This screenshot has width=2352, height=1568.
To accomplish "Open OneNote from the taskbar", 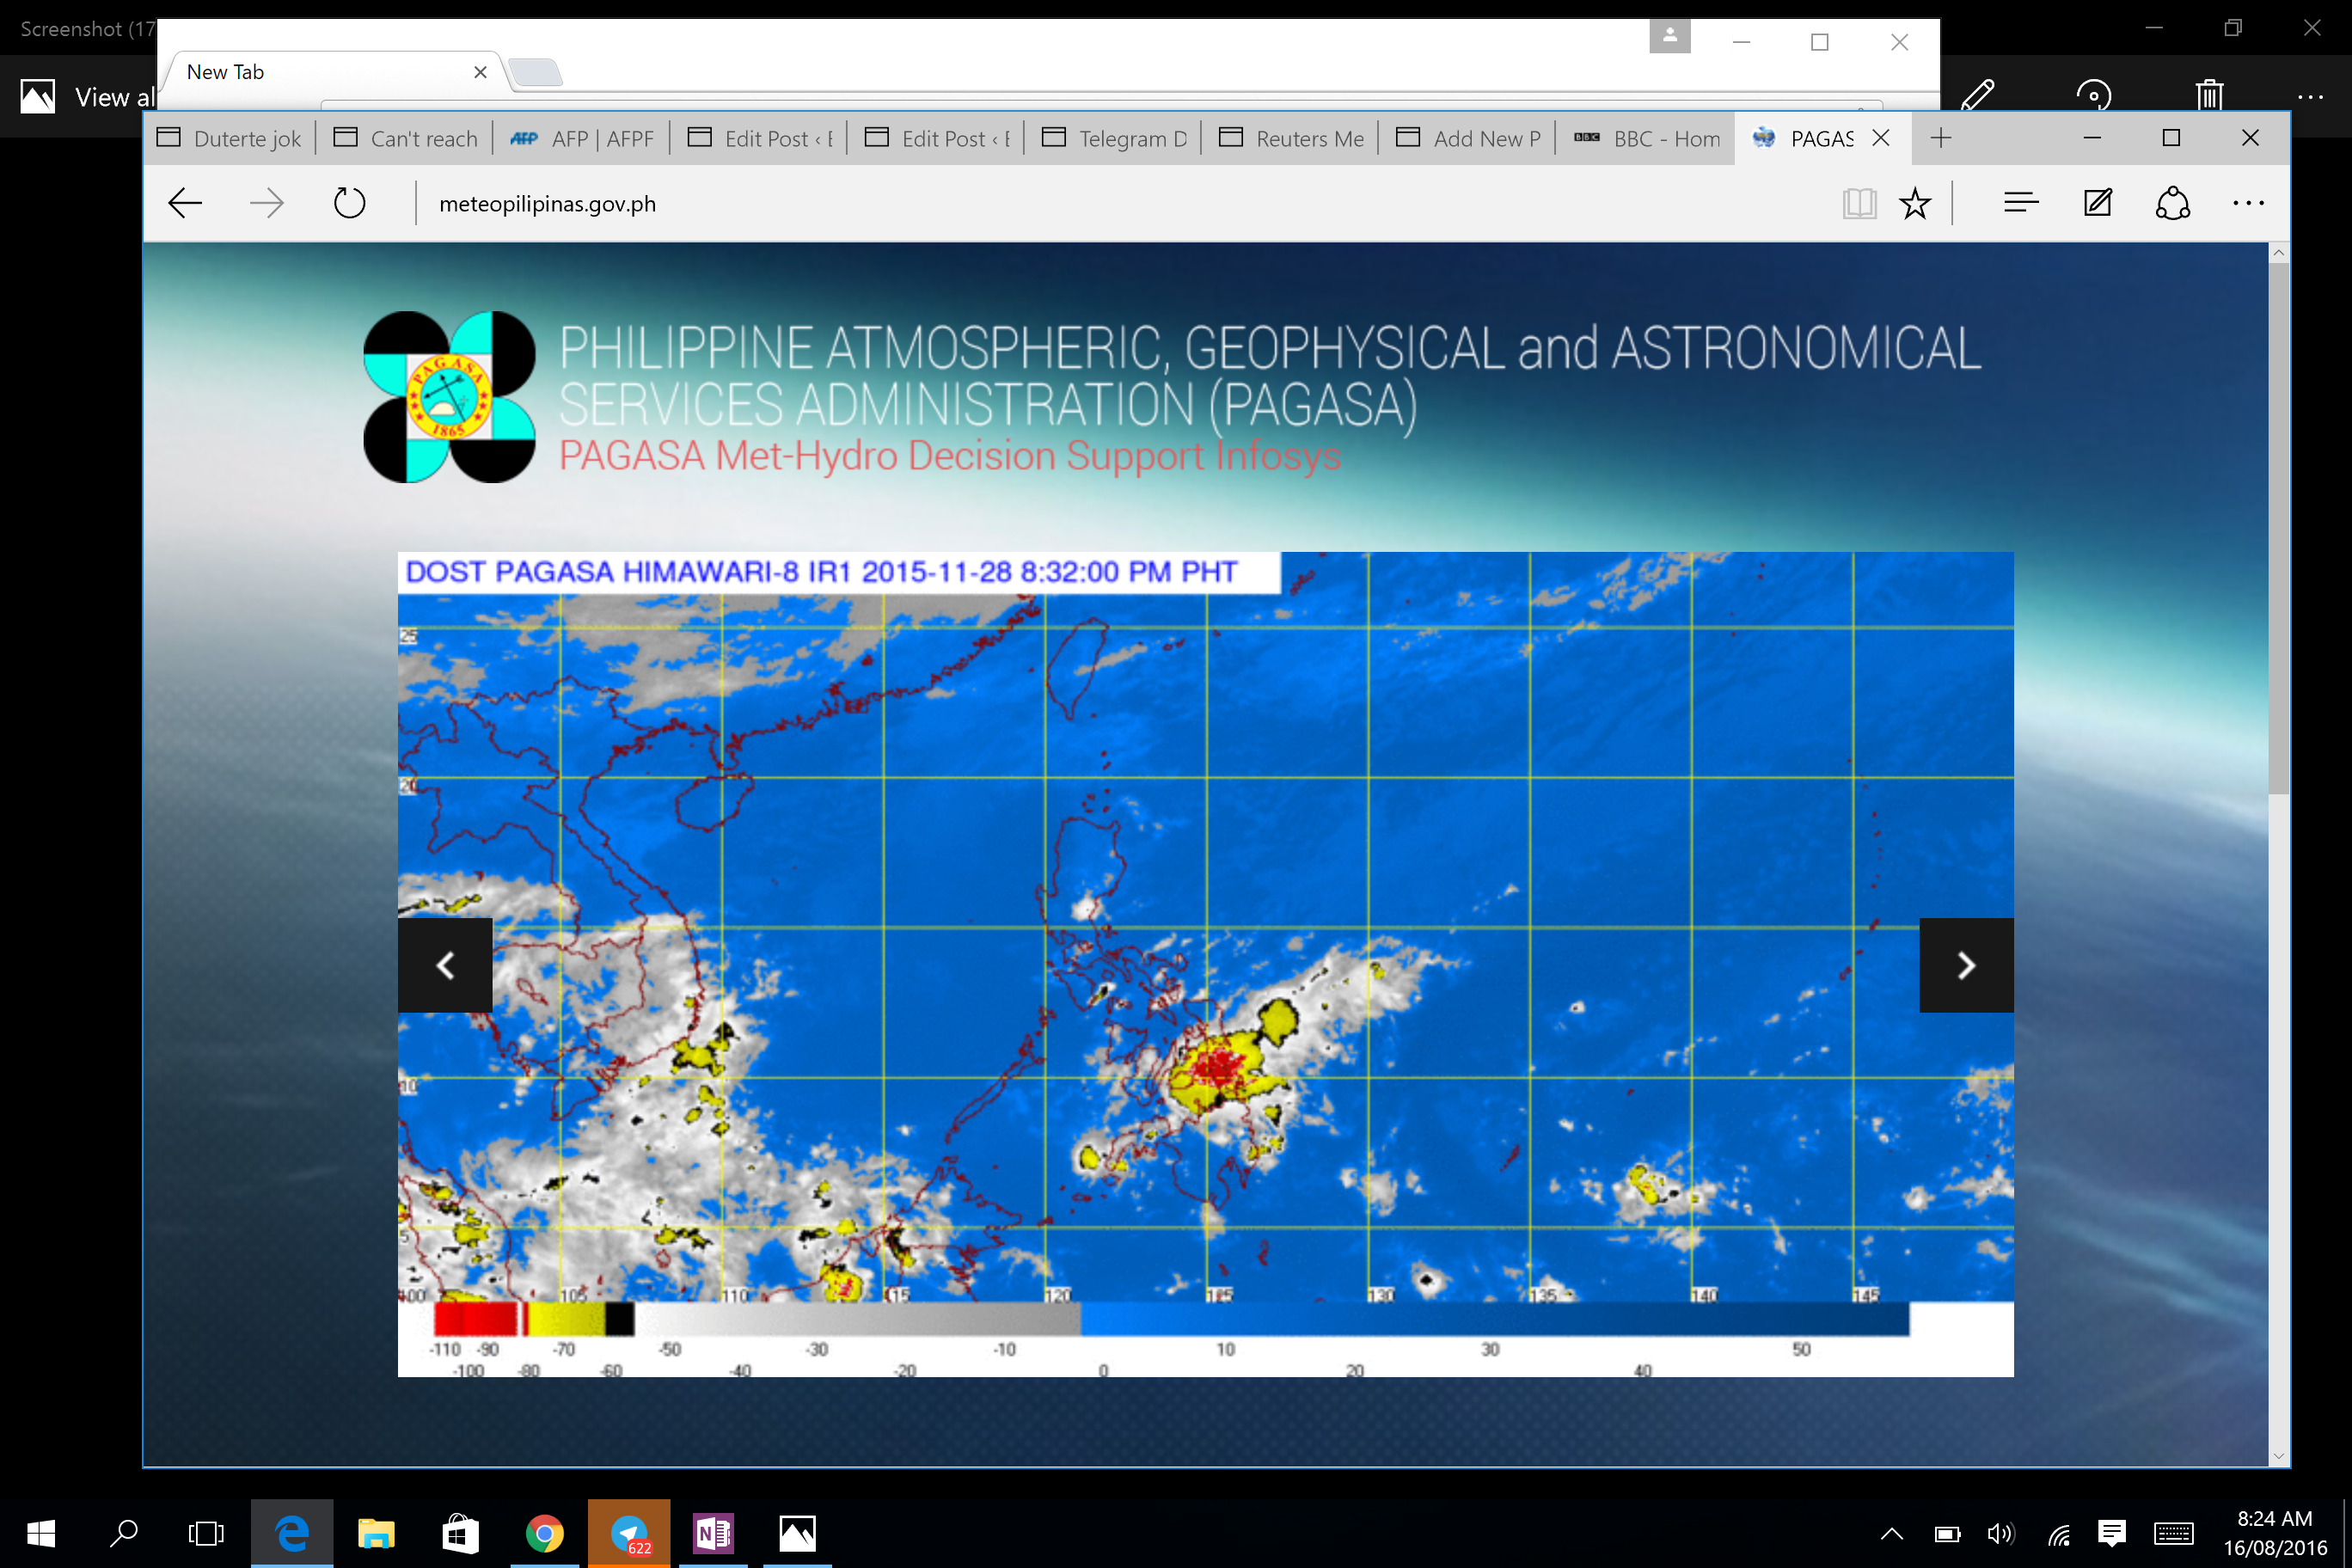I will click(x=713, y=1532).
